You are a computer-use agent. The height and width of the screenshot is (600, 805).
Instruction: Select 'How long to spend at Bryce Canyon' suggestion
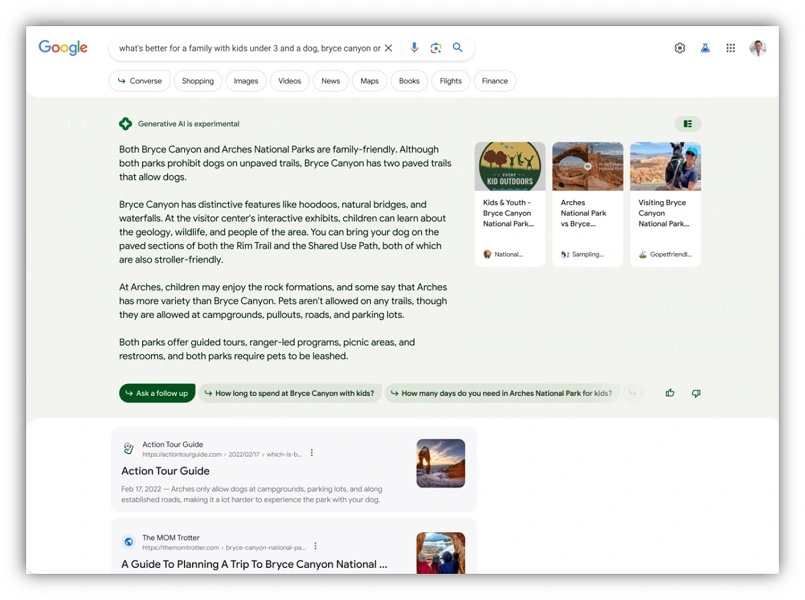(x=289, y=393)
